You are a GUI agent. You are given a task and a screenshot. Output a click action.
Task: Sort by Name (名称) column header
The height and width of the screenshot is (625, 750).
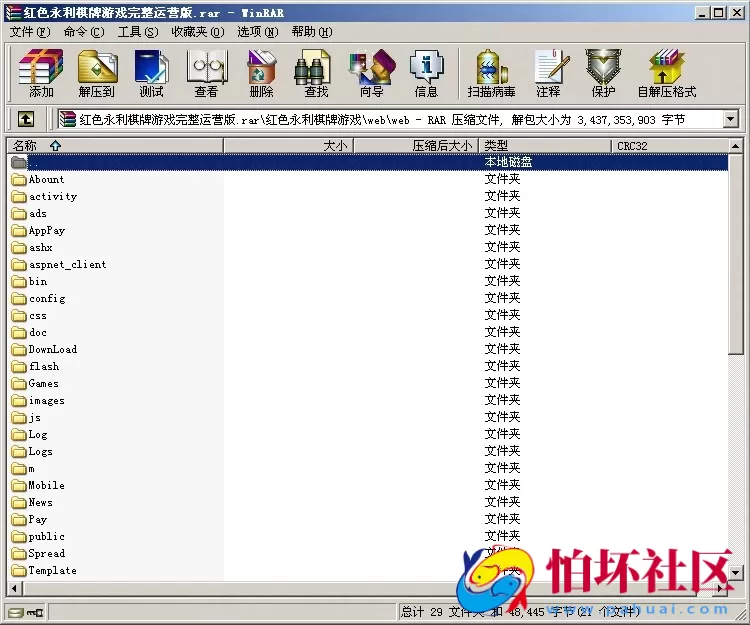(115, 145)
